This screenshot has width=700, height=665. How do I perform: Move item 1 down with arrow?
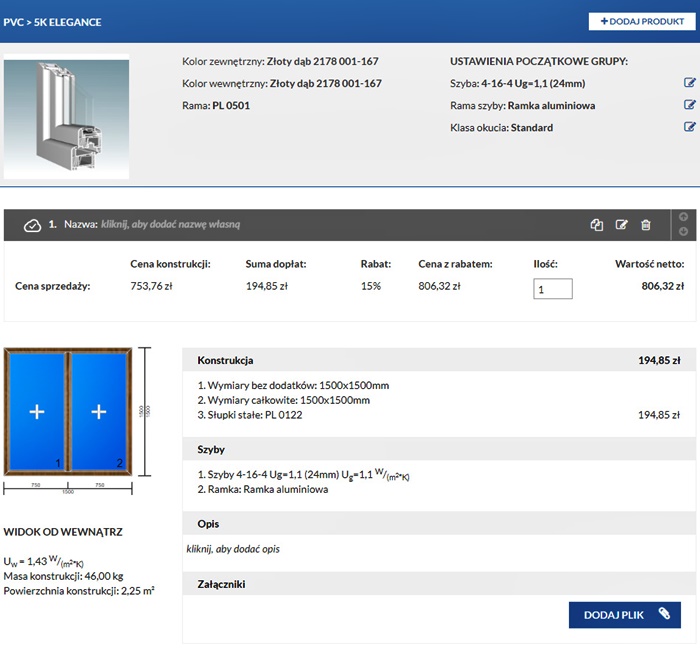[684, 232]
